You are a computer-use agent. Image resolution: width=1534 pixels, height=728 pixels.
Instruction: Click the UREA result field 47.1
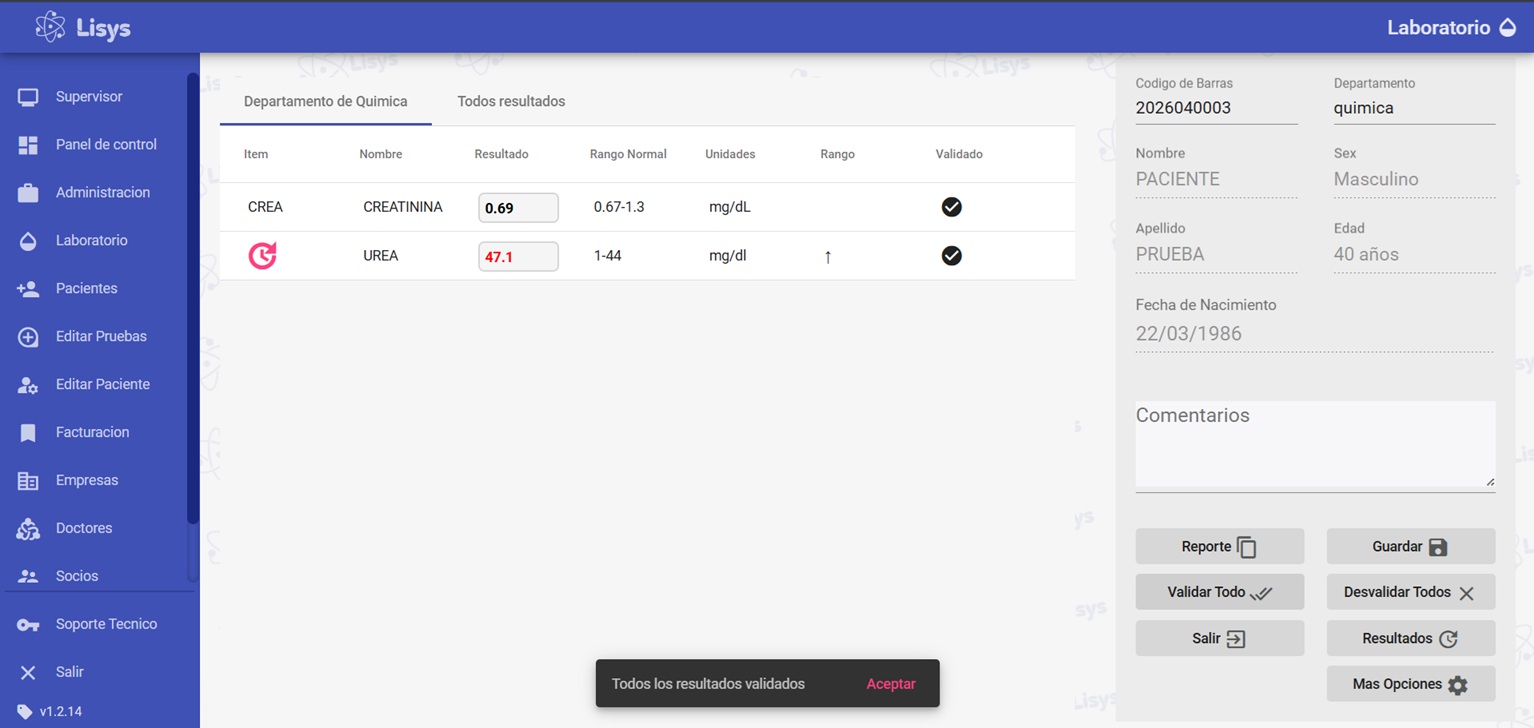518,257
